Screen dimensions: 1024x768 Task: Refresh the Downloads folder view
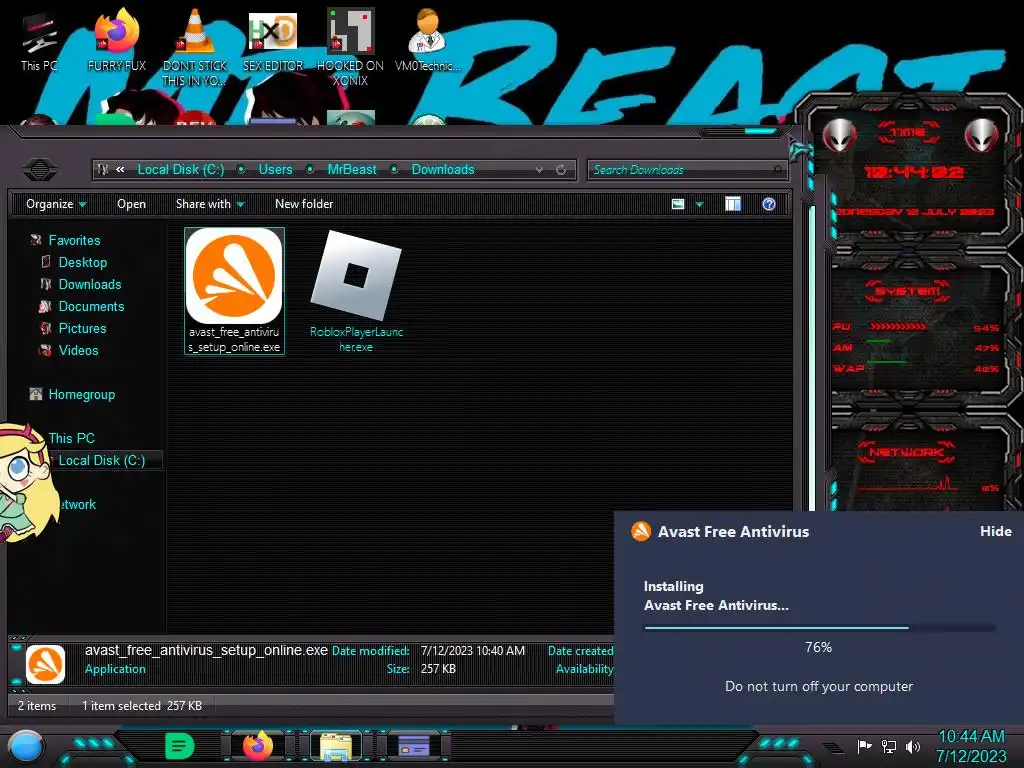(x=561, y=170)
